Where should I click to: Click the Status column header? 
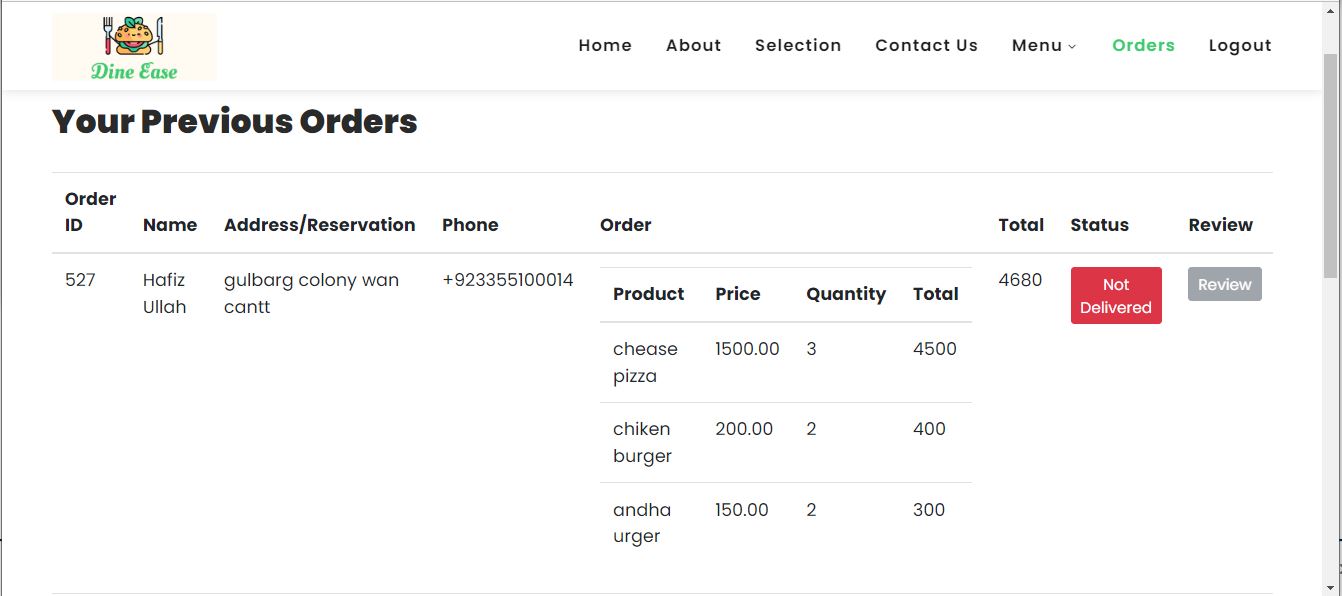point(1100,225)
